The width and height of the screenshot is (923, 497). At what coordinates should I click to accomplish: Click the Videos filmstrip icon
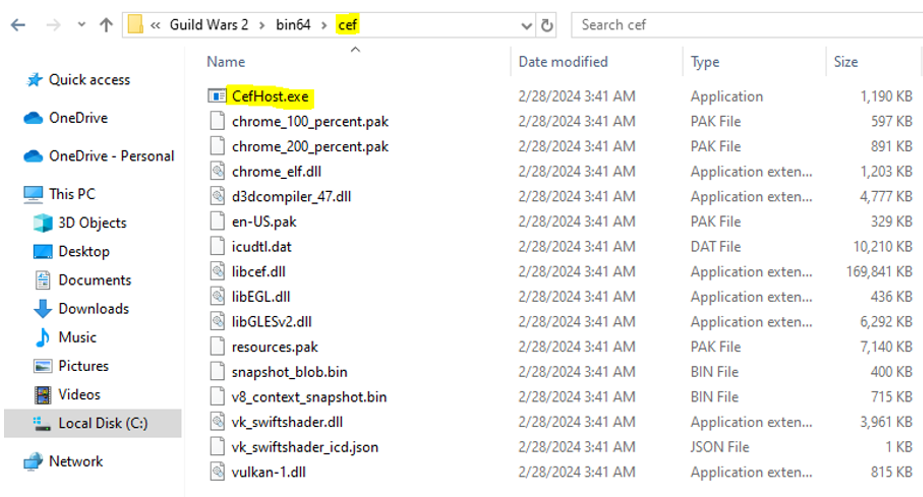click(x=42, y=395)
